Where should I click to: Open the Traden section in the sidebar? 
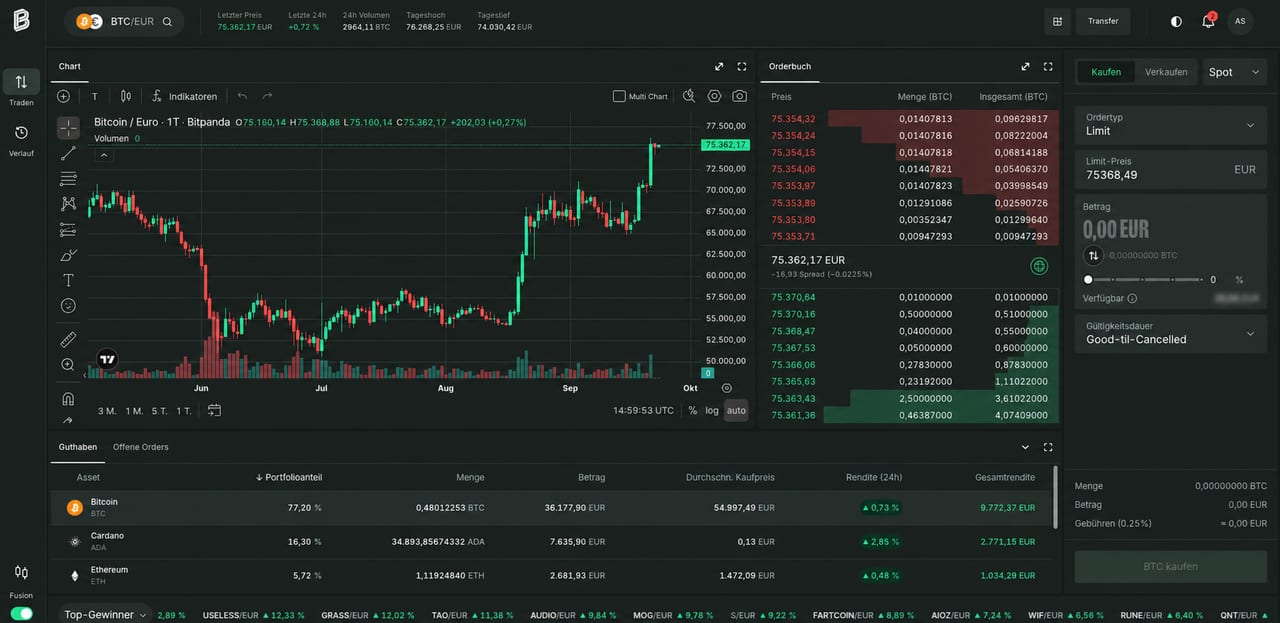[x=21, y=89]
